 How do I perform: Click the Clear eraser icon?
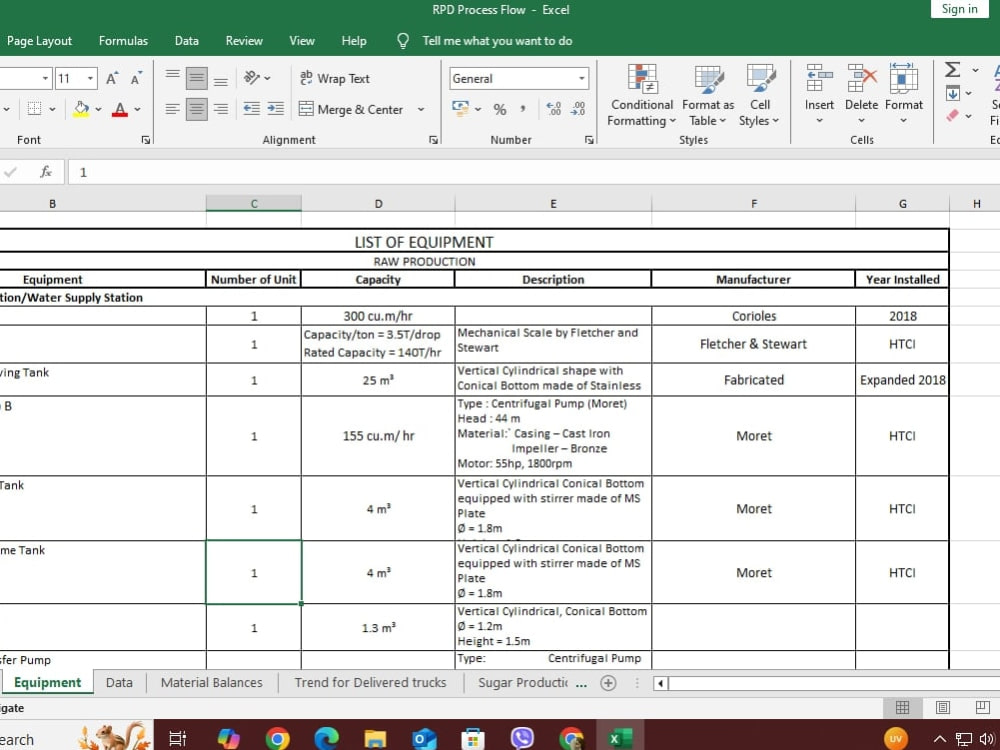tap(952, 115)
